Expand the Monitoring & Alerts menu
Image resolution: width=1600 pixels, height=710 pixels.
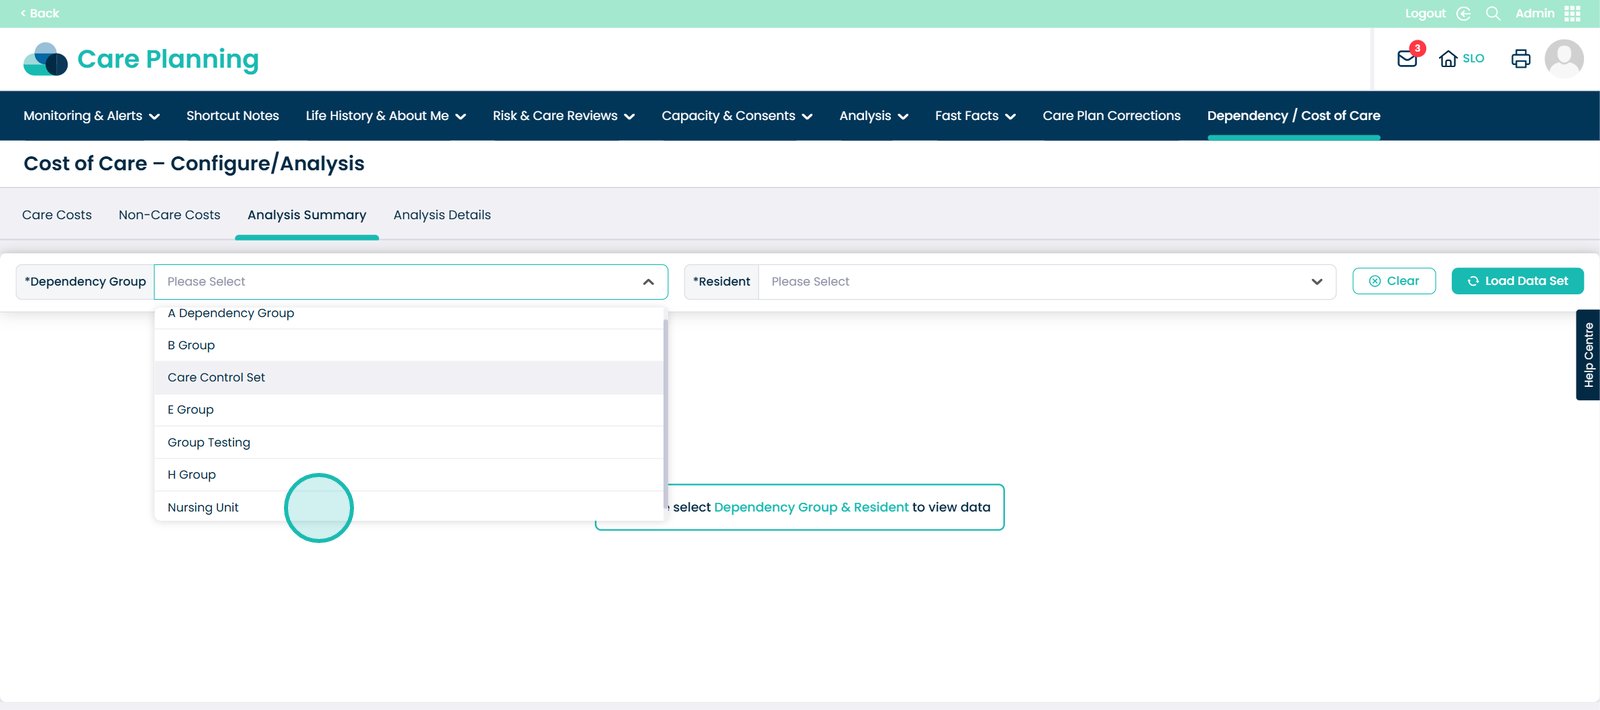pyautogui.click(x=91, y=116)
